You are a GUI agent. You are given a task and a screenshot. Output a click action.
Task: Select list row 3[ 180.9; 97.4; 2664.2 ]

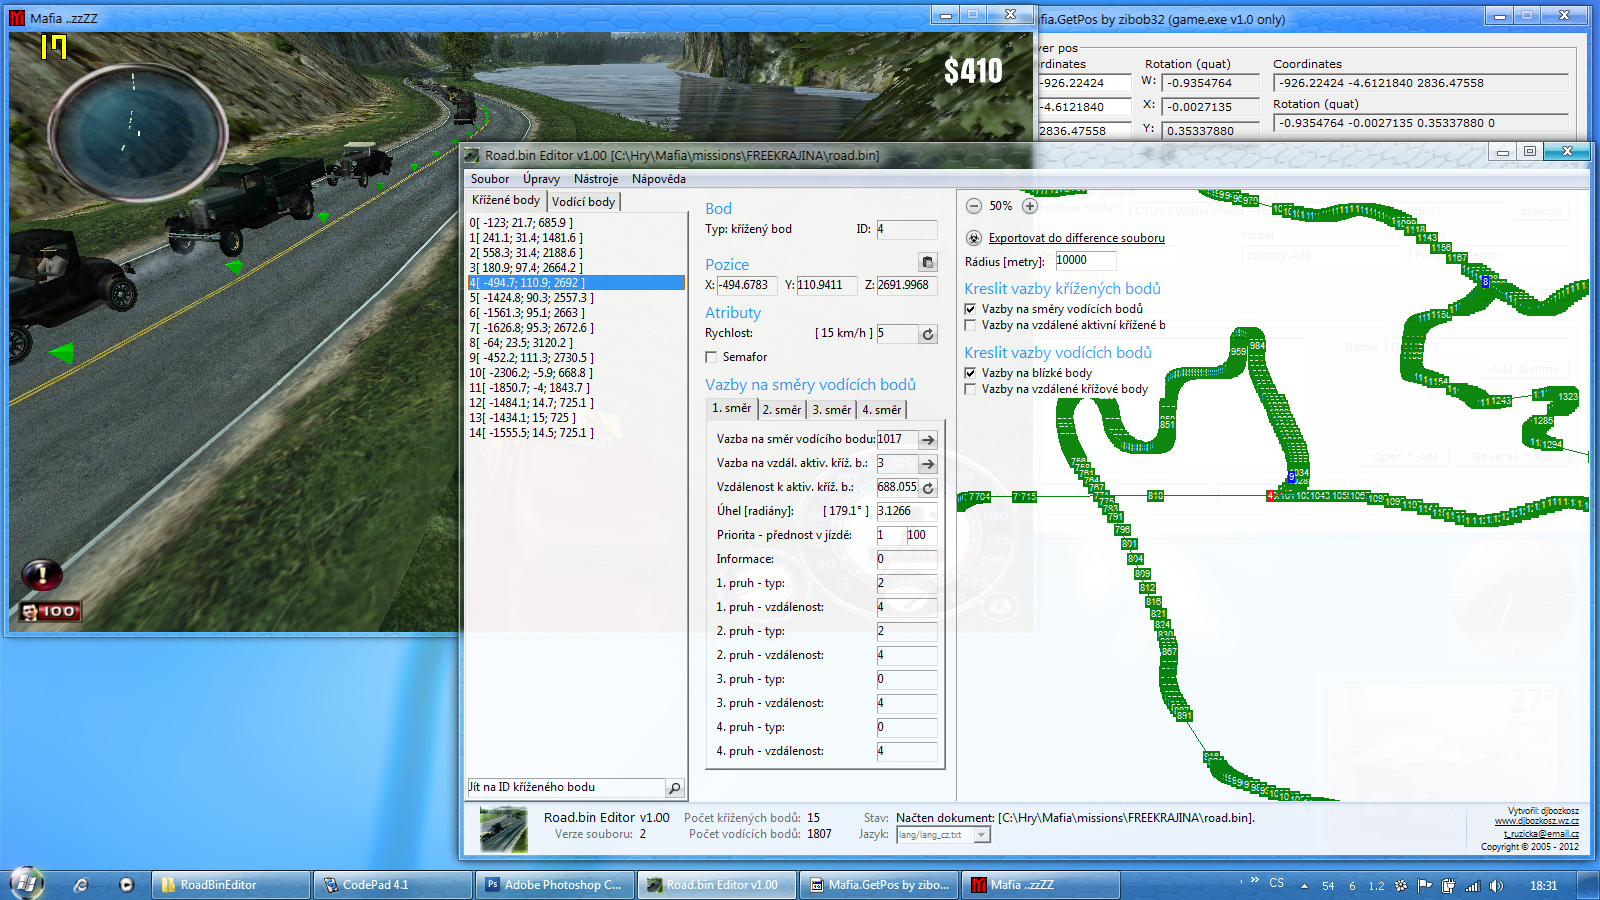tap(577, 268)
